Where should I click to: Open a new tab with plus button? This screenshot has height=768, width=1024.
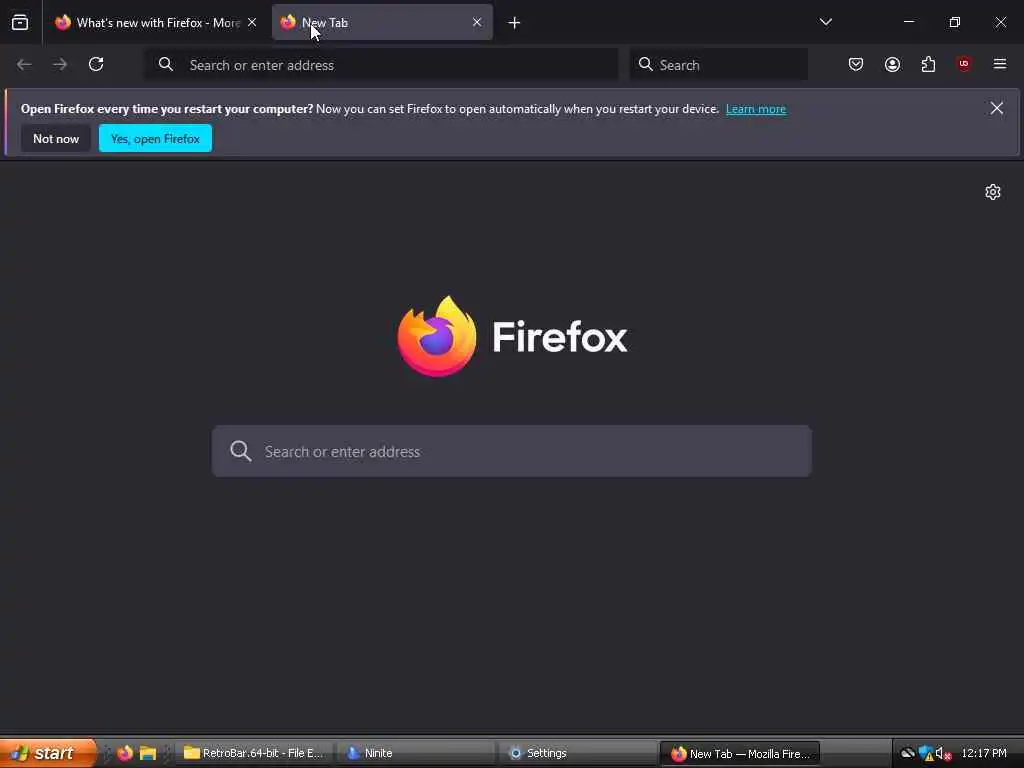pos(514,23)
